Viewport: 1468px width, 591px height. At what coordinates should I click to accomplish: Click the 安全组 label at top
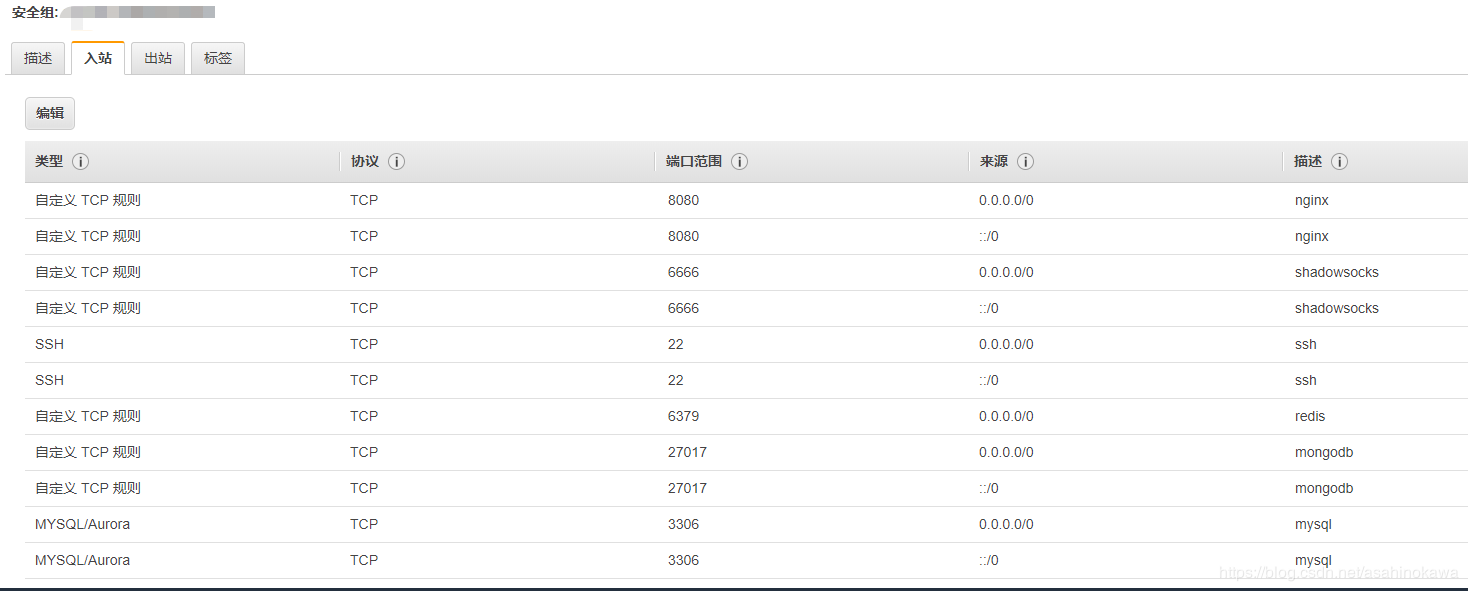(35, 13)
